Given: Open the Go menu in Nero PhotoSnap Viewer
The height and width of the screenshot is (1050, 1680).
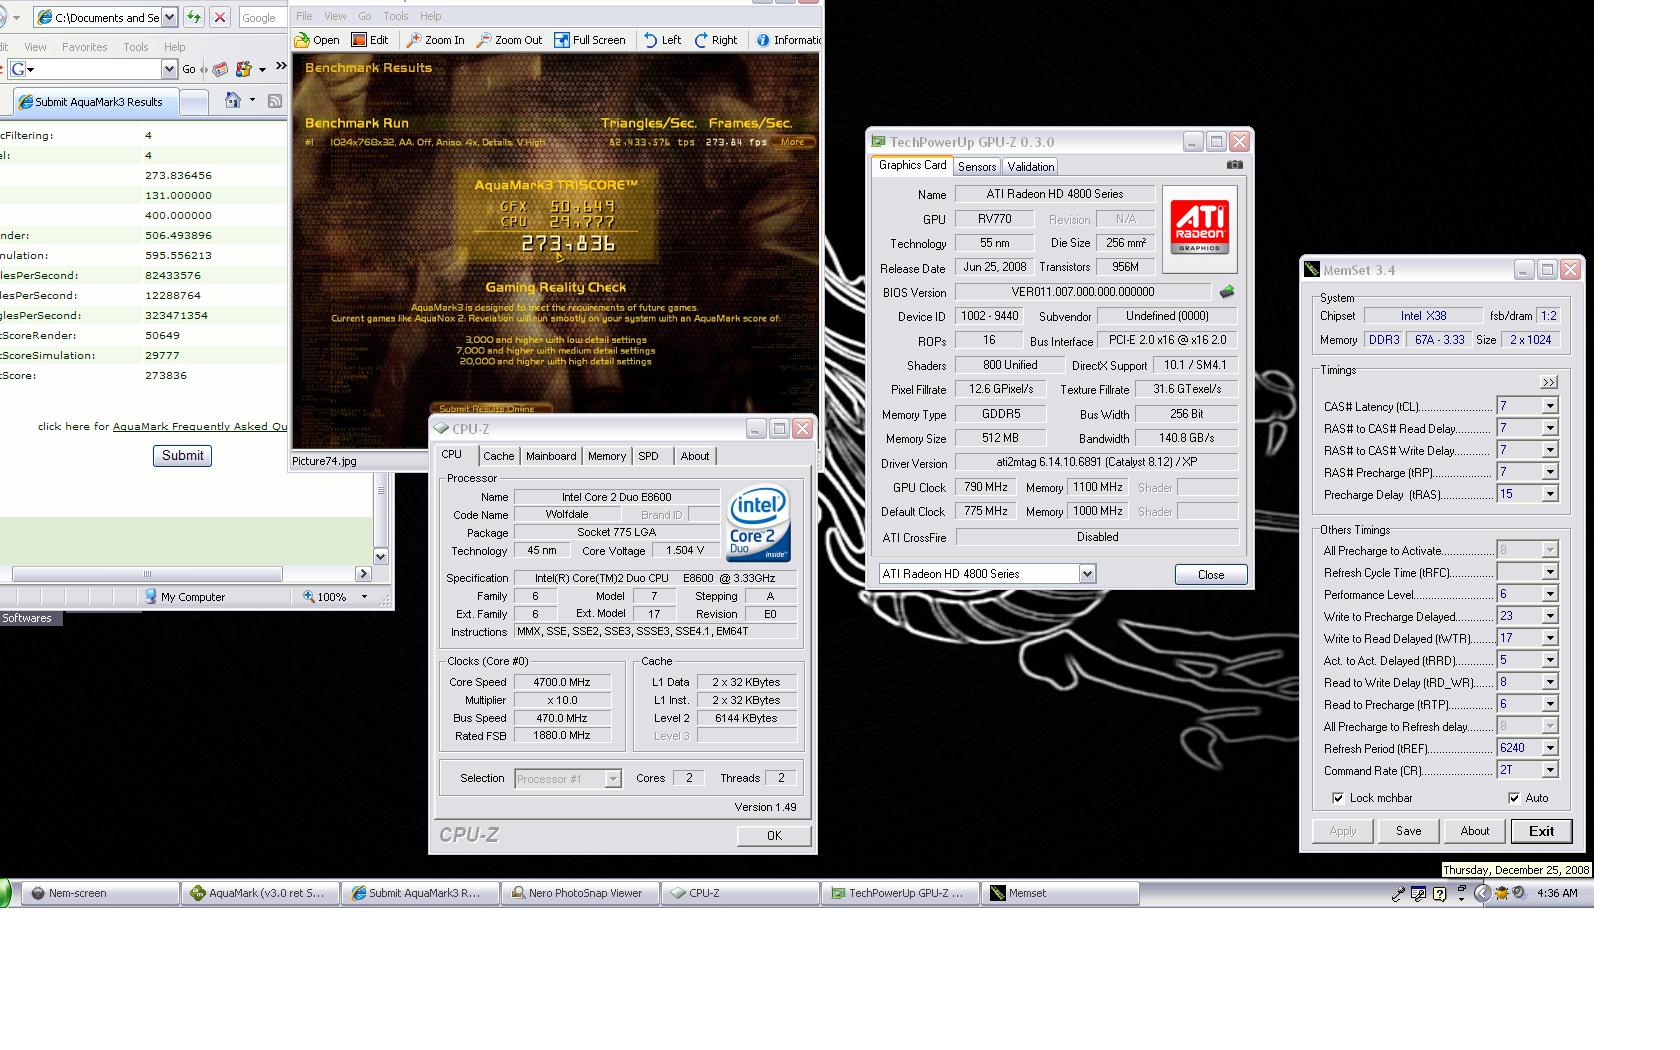Looking at the screenshot, I should 365,16.
